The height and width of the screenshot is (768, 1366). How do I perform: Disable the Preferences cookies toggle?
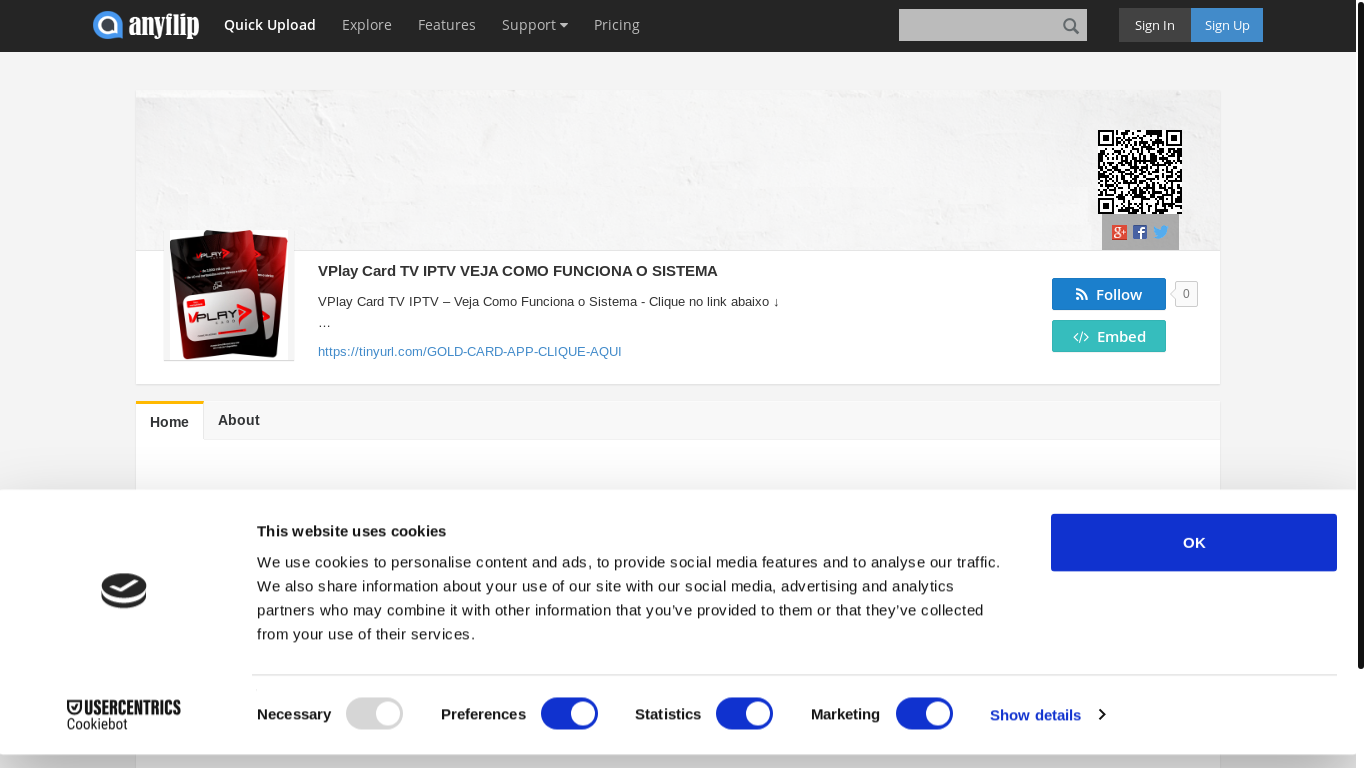[569, 714]
